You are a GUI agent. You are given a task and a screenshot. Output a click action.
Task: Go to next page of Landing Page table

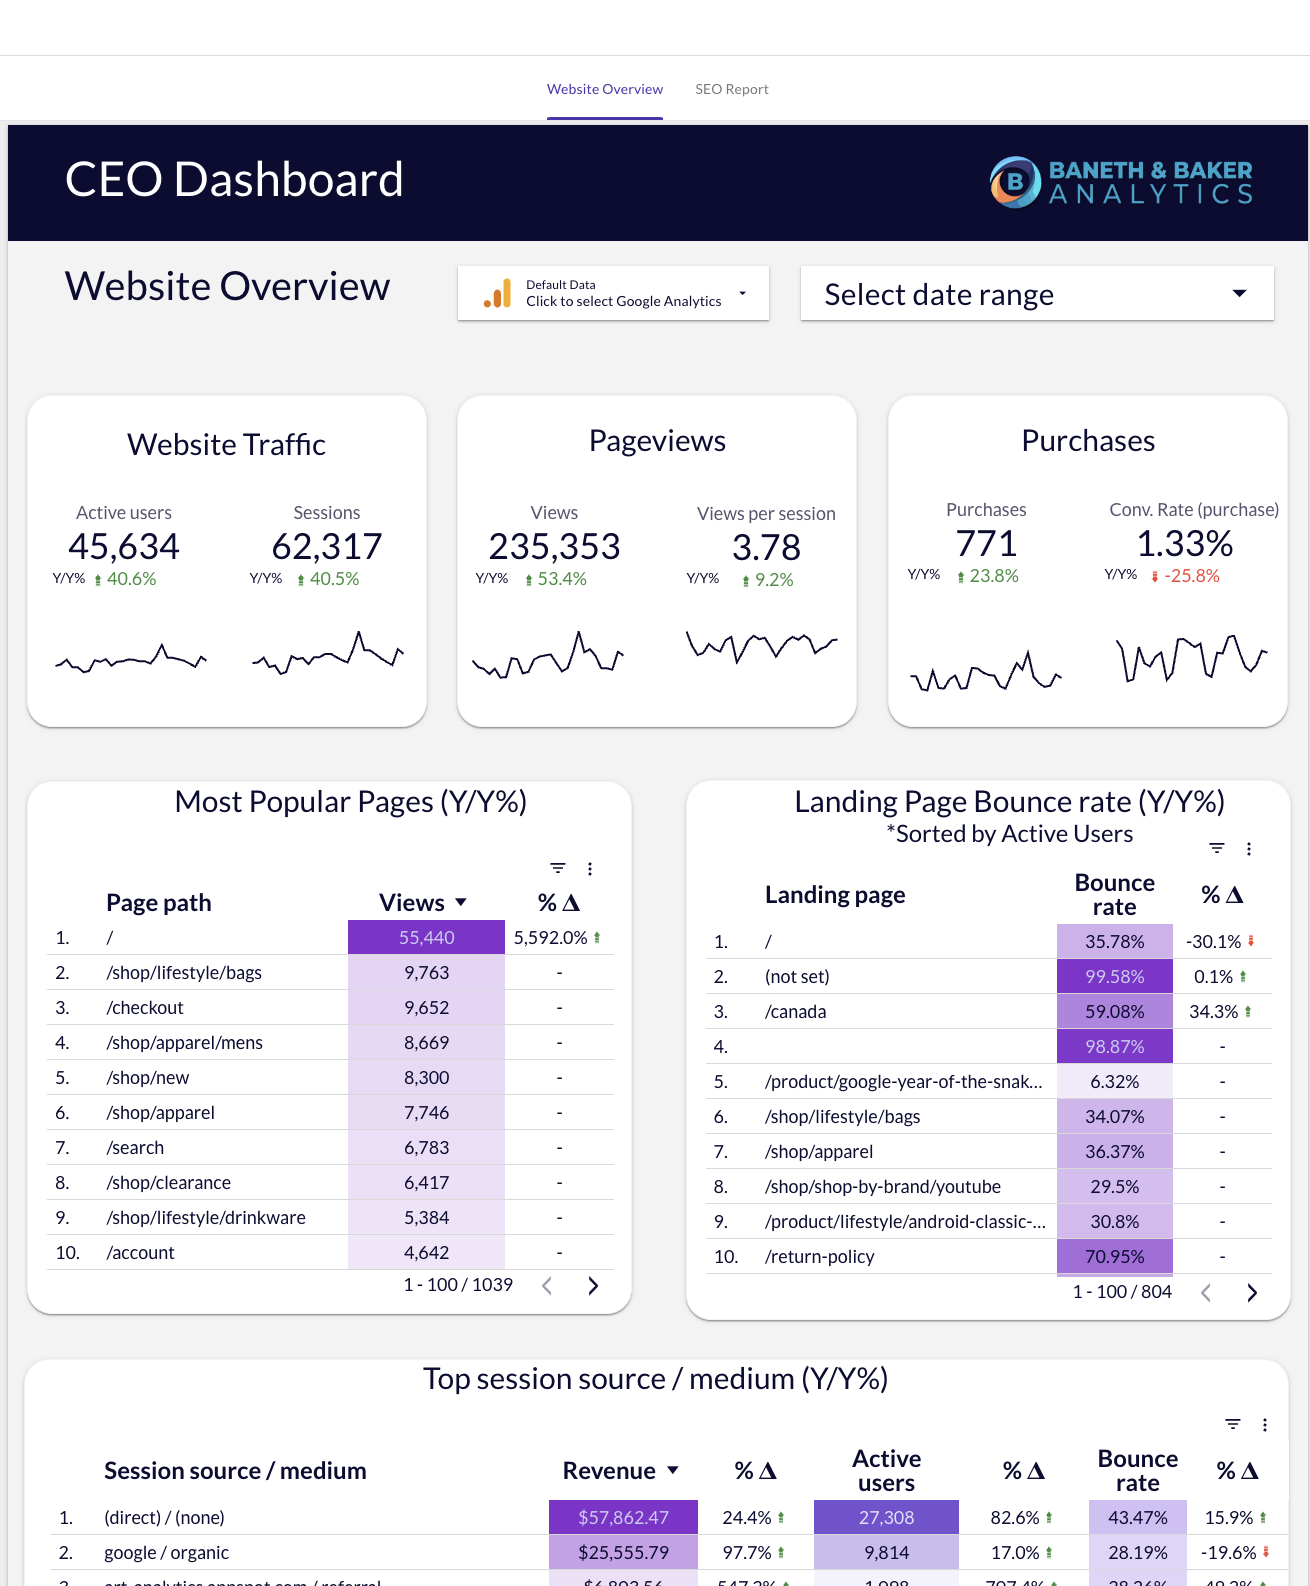pyautogui.click(x=1252, y=1293)
